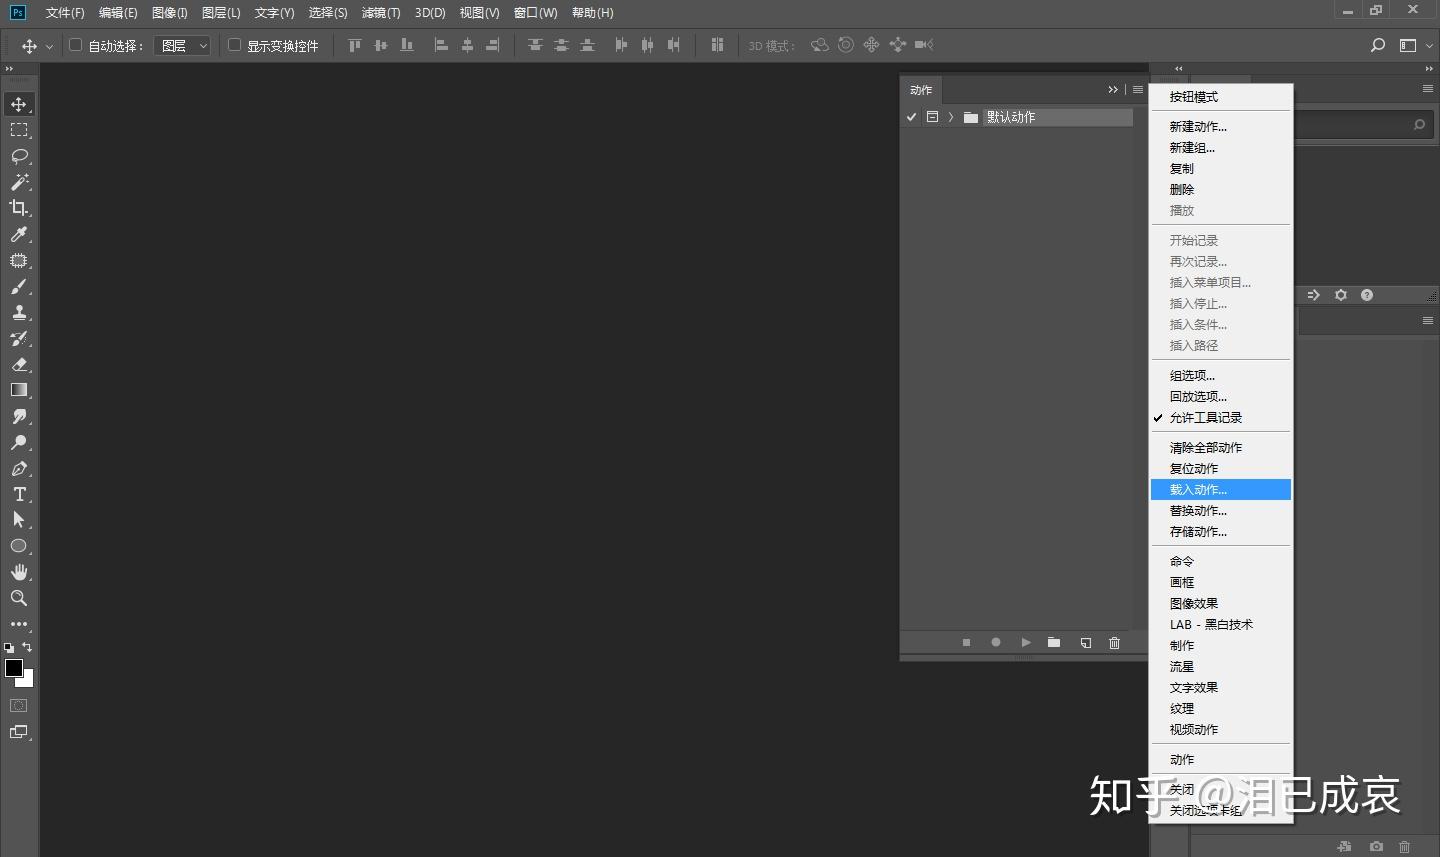Choose Replace Actions menu entry
The image size is (1440, 857).
1220,511
